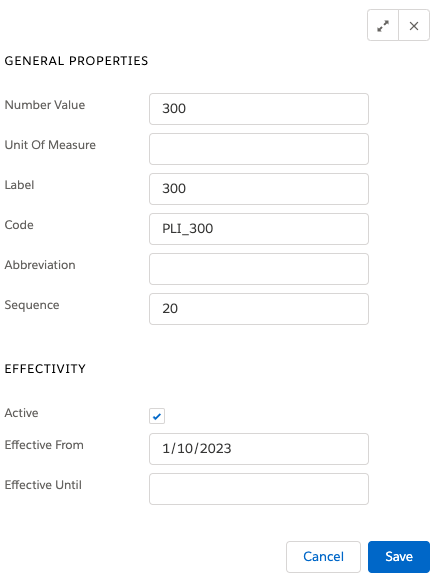Click the Unit Of Measure label

(50, 145)
